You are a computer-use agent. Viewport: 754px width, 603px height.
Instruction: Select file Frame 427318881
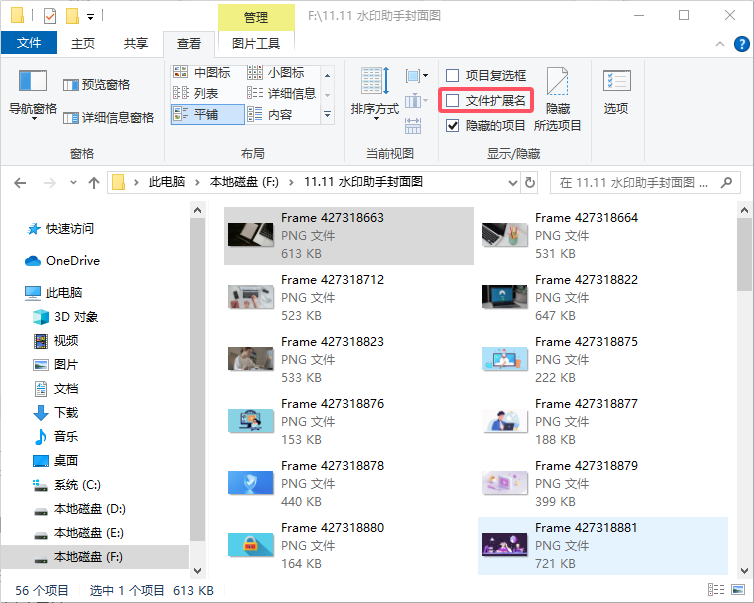(x=603, y=546)
